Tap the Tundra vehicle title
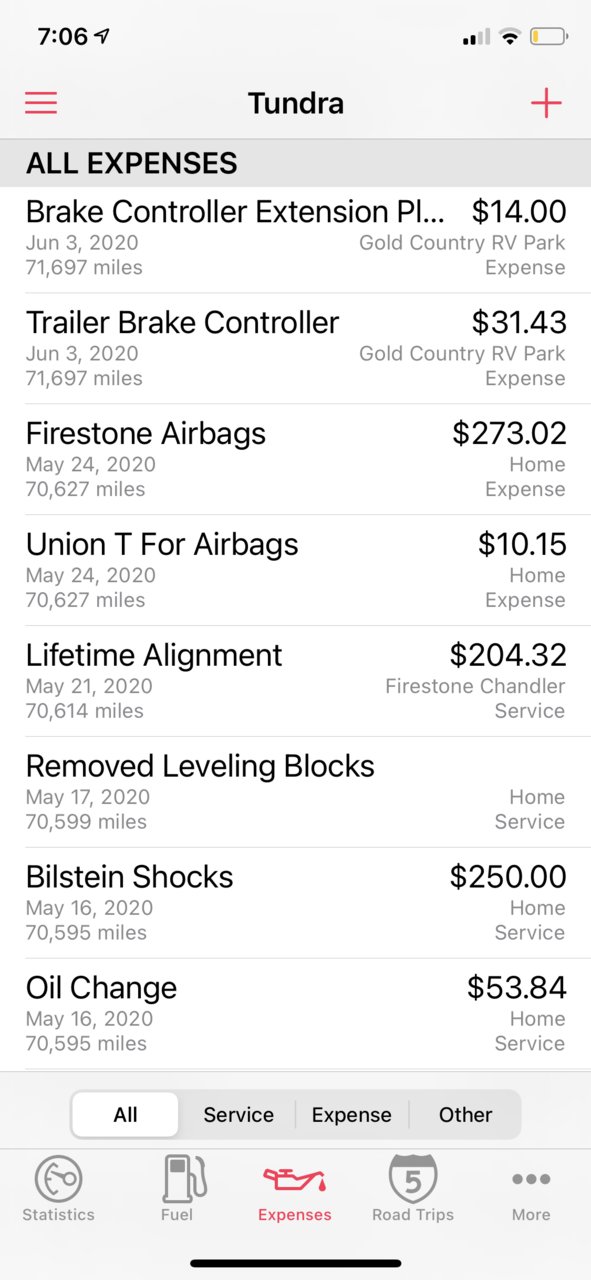 pyautogui.click(x=295, y=103)
